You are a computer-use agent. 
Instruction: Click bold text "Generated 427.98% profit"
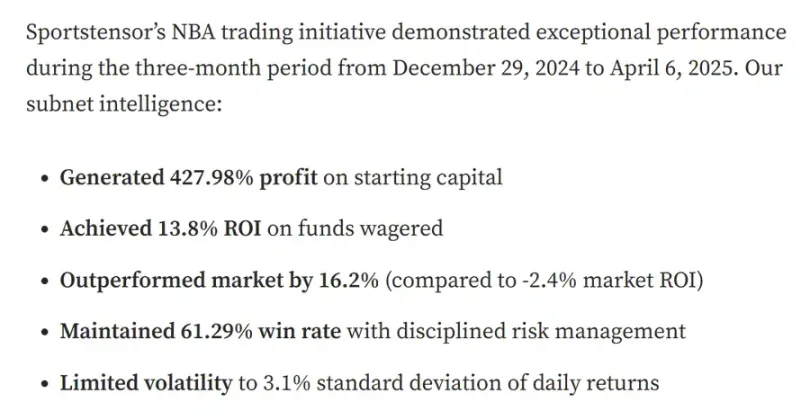point(189,178)
